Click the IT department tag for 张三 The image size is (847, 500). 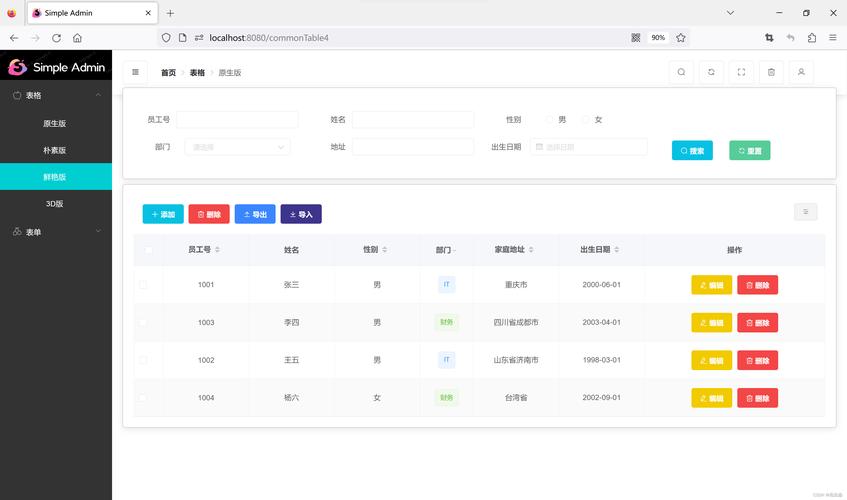point(447,285)
